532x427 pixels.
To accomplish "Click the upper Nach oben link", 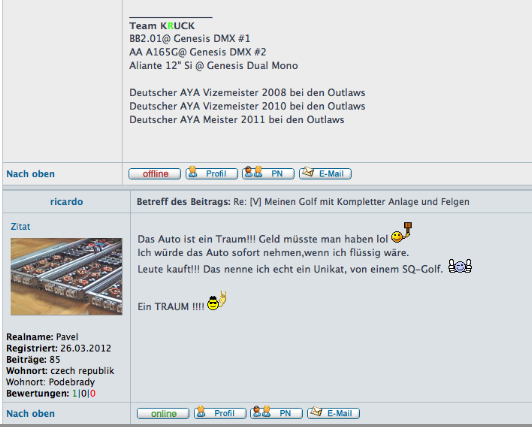I will 31,174.
